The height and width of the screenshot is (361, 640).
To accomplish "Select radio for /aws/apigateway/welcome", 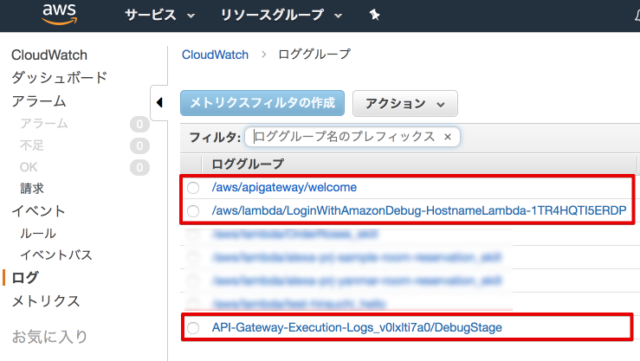I will pos(193,188).
